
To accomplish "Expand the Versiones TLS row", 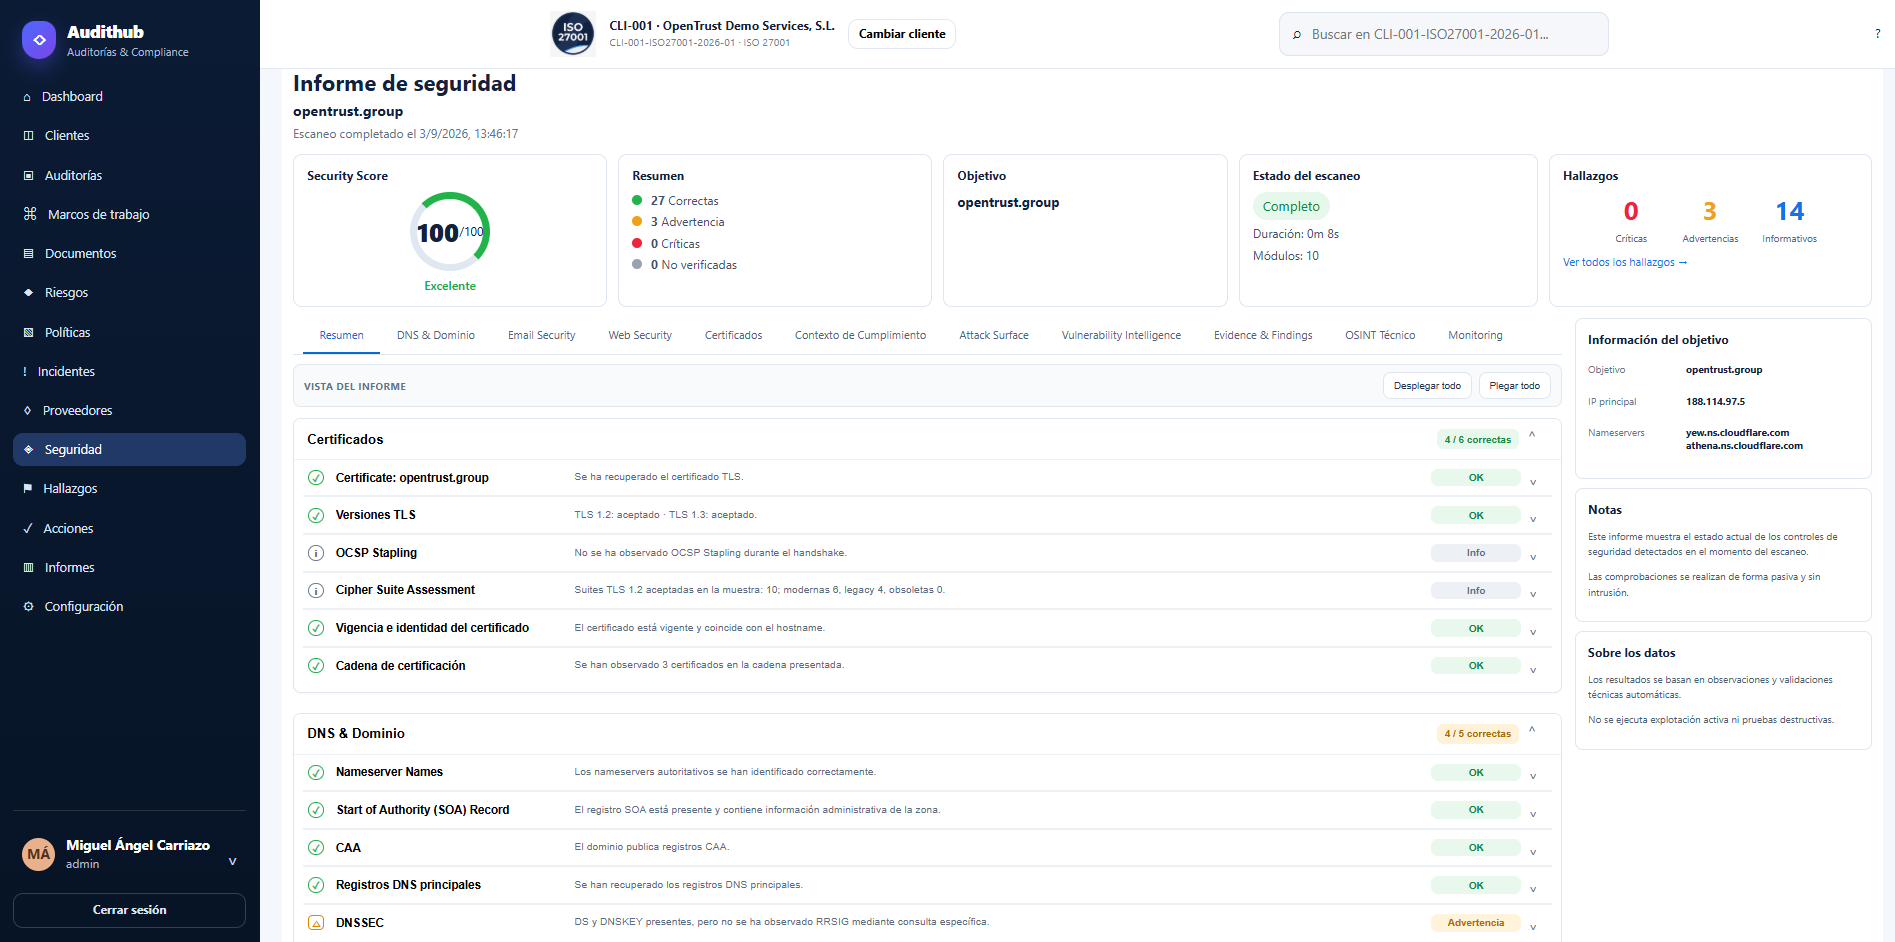I will tap(1533, 520).
